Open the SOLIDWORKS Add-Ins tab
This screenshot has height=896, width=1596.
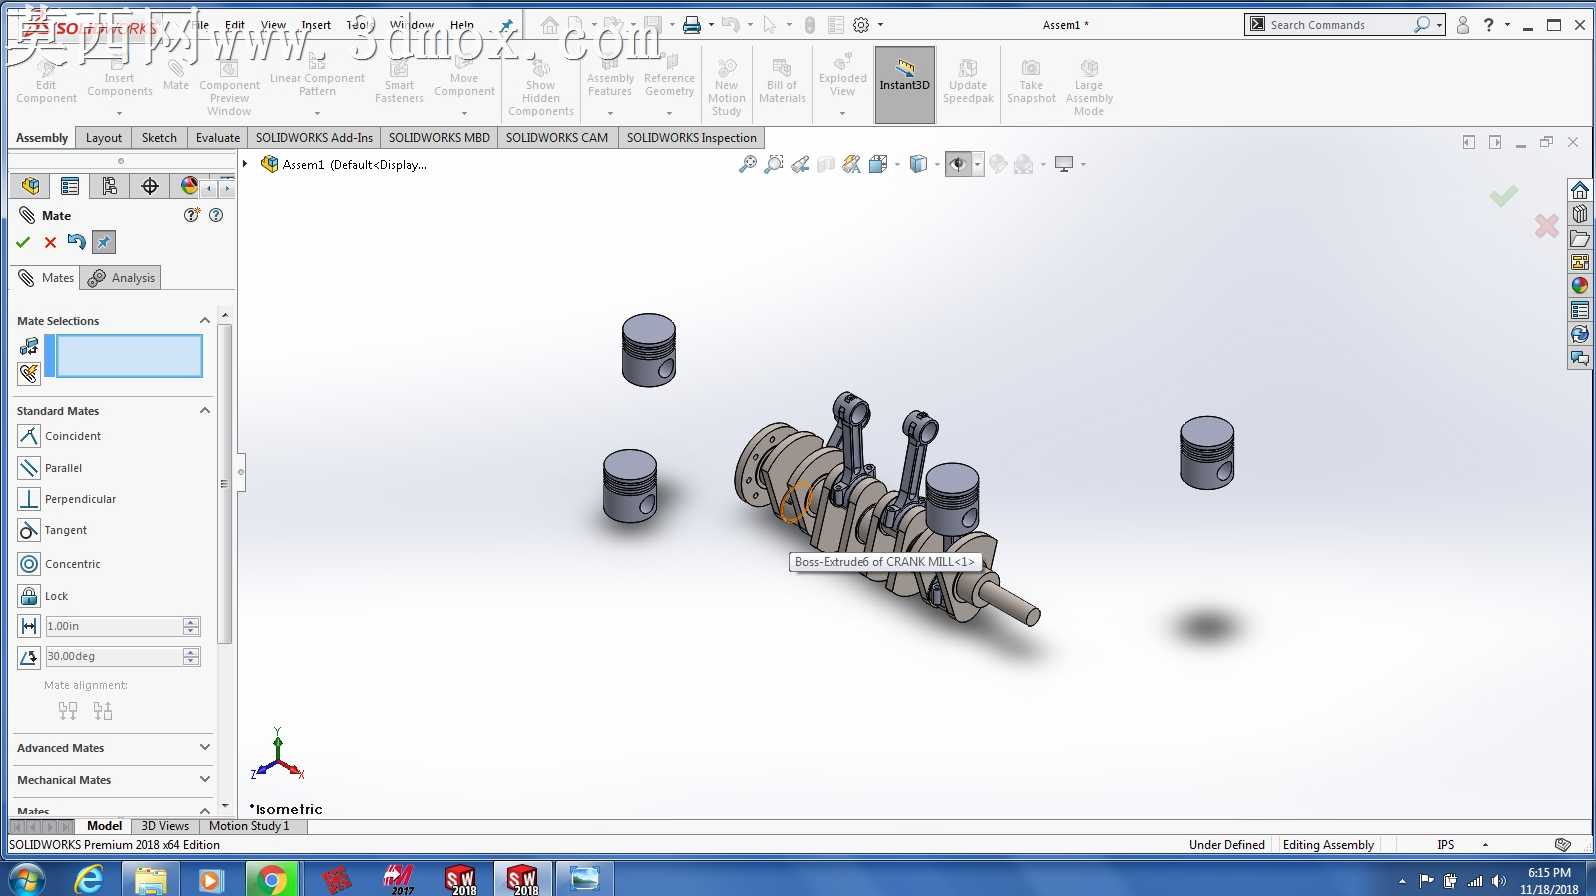(x=314, y=138)
